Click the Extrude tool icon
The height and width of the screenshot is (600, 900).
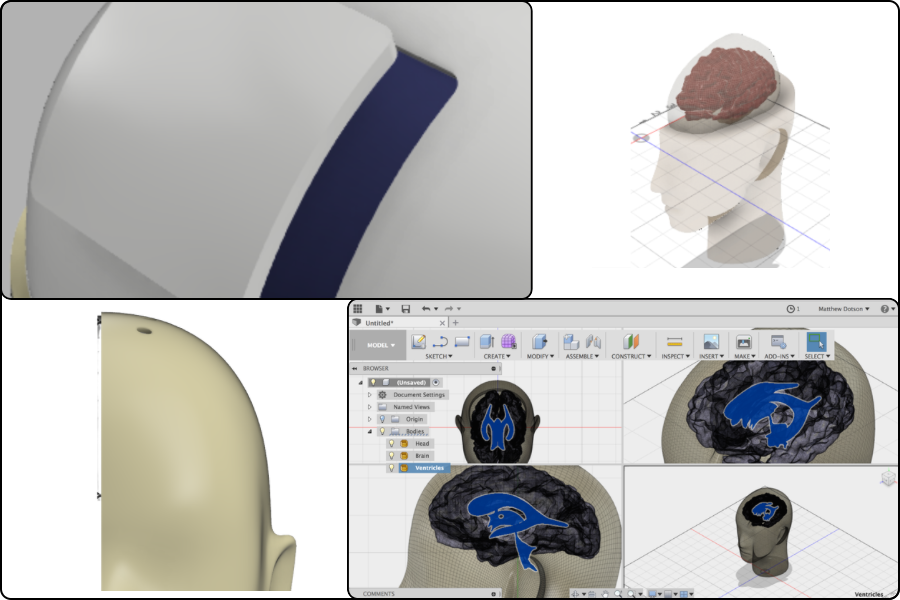(x=487, y=342)
